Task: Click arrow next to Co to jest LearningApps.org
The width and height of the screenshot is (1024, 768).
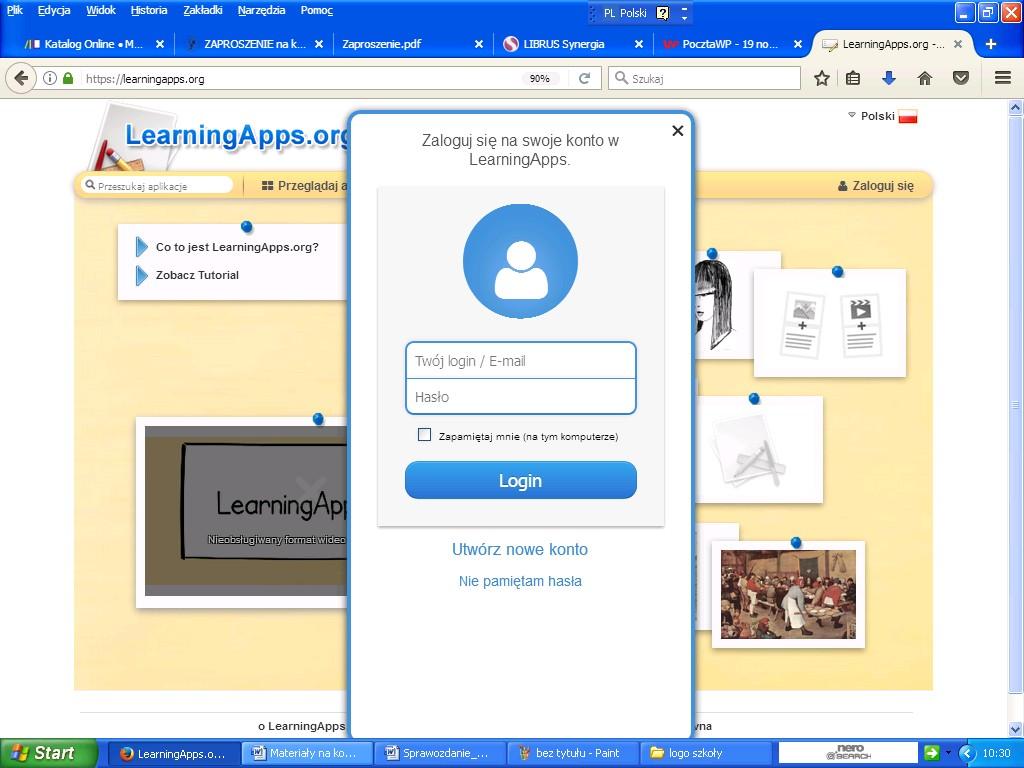Action: pos(142,247)
